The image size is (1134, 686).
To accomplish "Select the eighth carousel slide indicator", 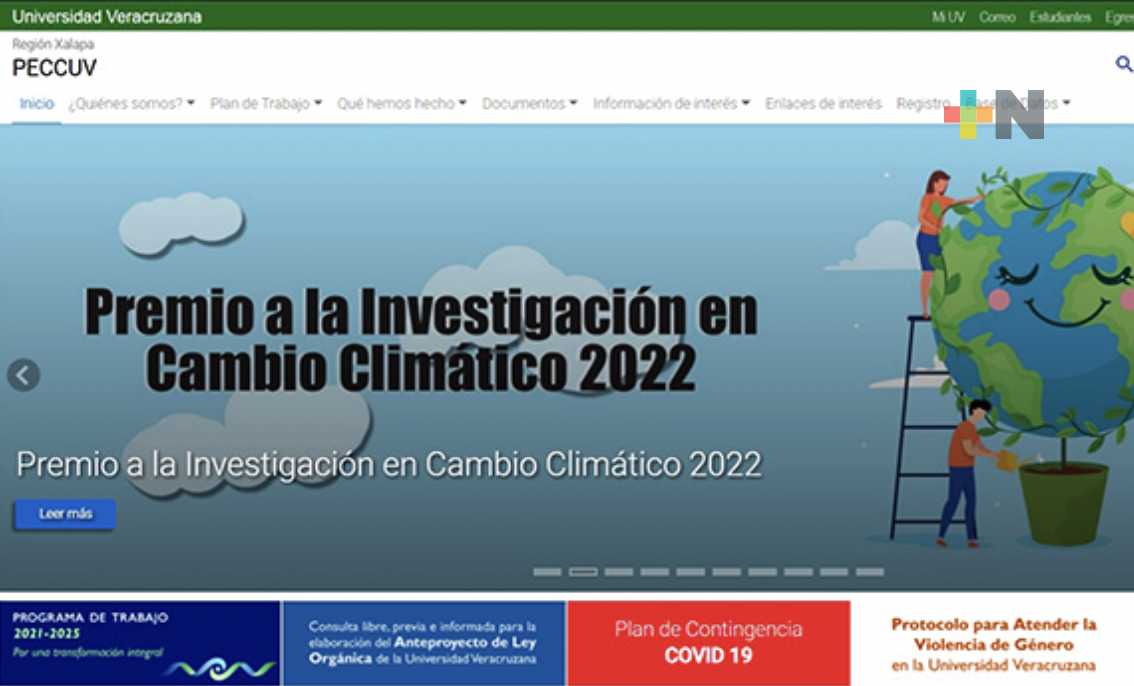I will 798,572.
